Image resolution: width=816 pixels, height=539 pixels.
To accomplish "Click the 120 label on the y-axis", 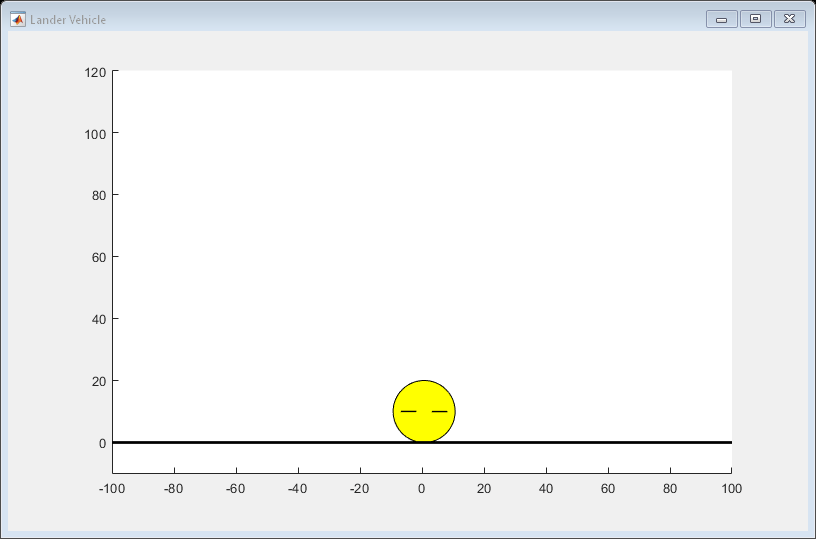I will 95,72.
